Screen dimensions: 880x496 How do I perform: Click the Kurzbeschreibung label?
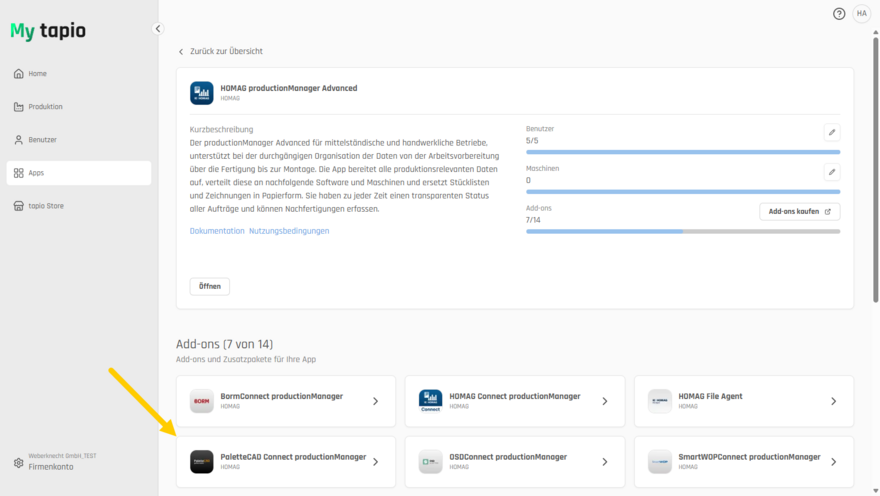click(x=221, y=129)
